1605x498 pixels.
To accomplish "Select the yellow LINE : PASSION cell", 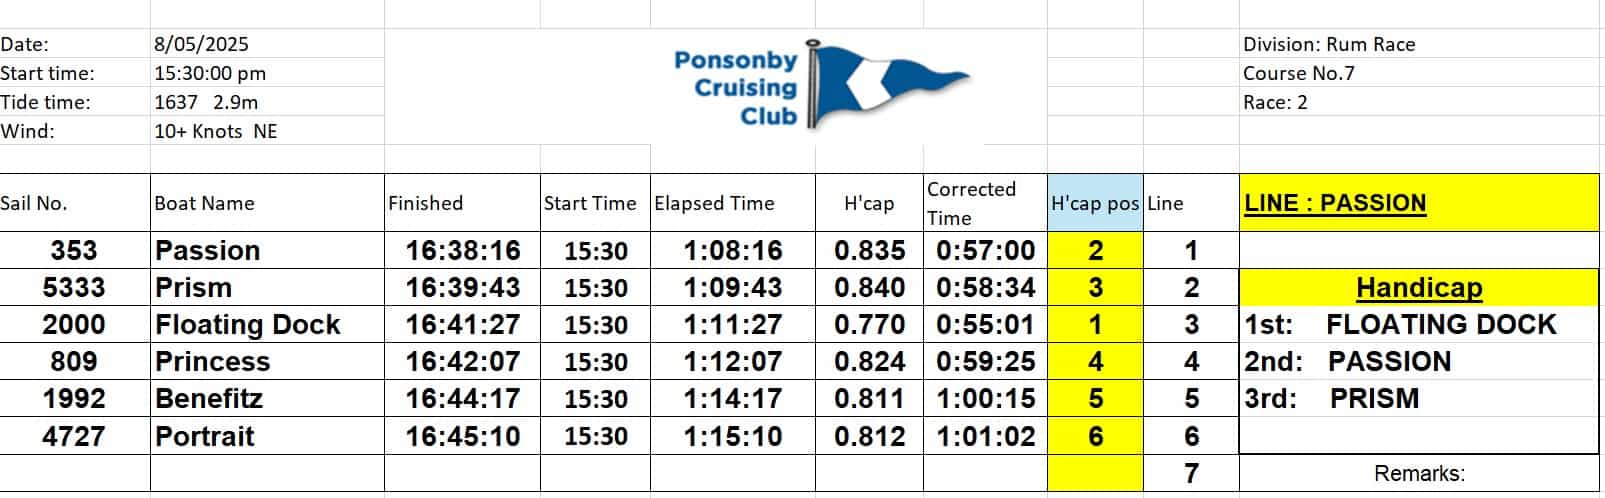I will pos(1419,203).
